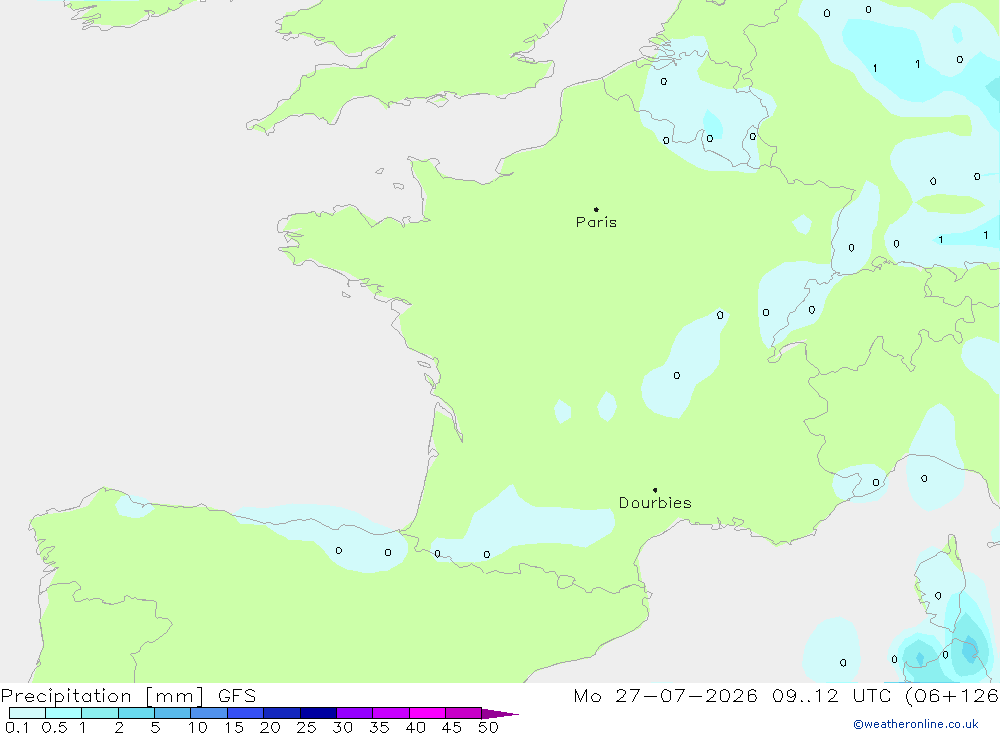Click the black dot marking Paris

[596, 209]
